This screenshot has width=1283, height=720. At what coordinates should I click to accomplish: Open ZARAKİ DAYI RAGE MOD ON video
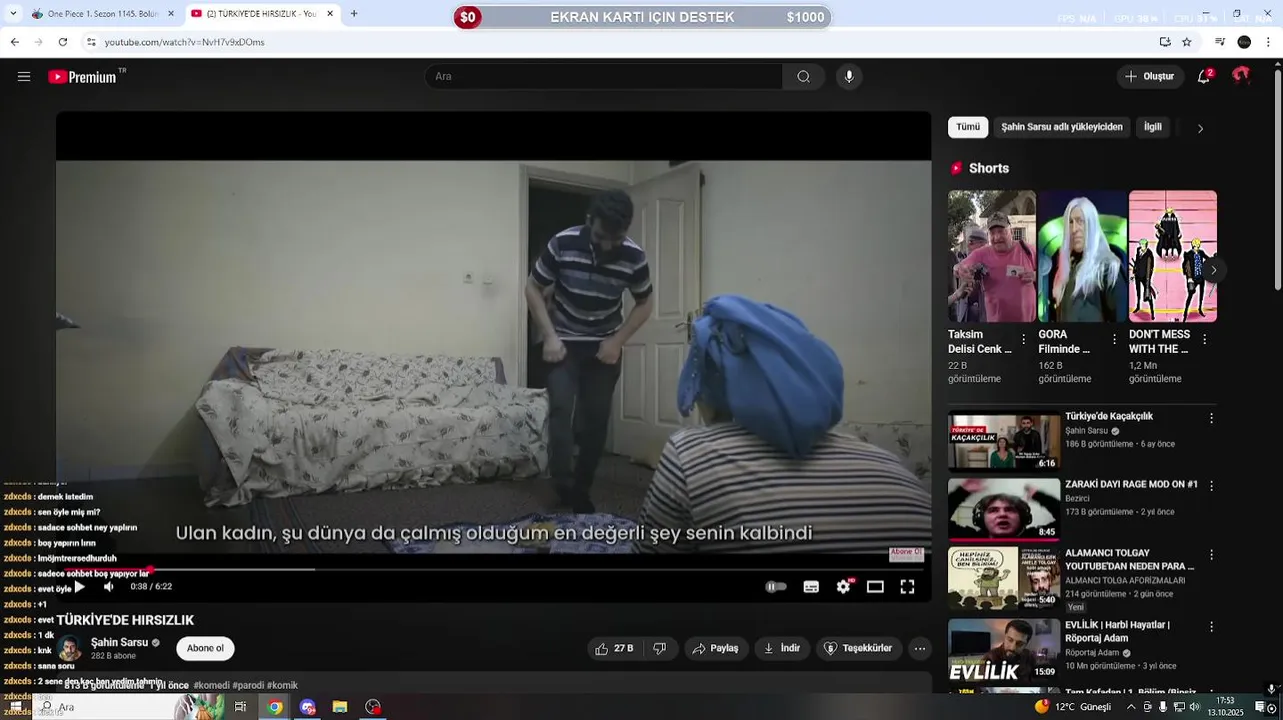click(1004, 509)
